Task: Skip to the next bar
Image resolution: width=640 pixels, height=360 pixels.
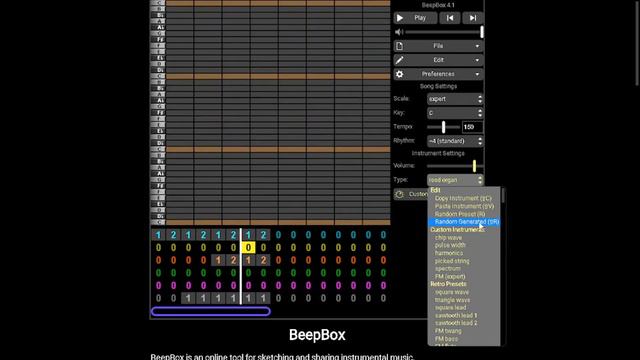Action: (x=473, y=18)
